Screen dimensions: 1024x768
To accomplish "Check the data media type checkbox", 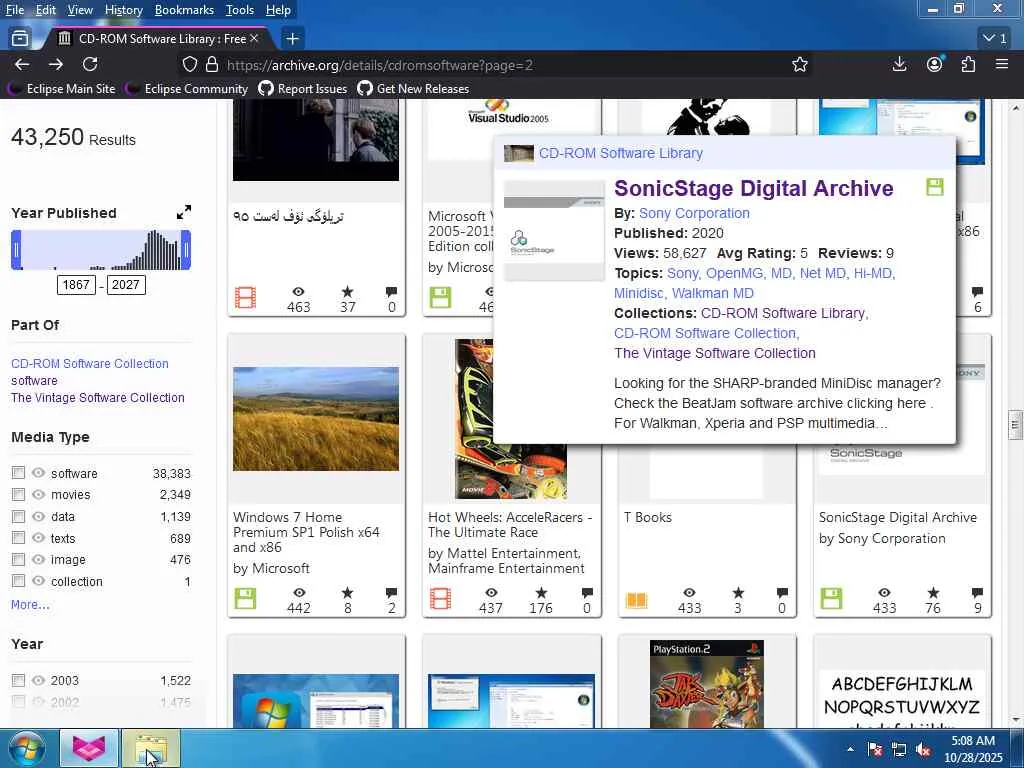I will click(18, 517).
